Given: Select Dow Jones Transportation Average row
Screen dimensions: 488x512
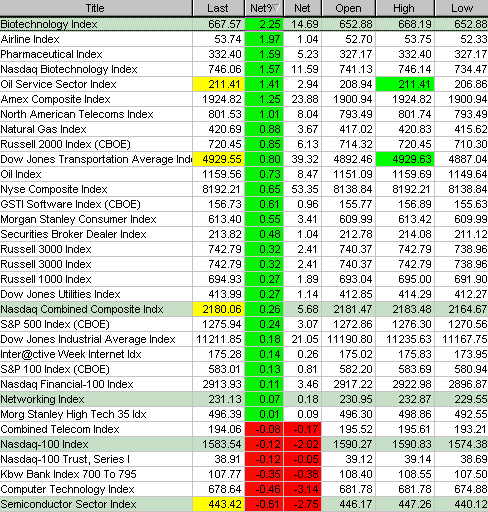Looking at the screenshot, I should pyautogui.click(x=244, y=159).
